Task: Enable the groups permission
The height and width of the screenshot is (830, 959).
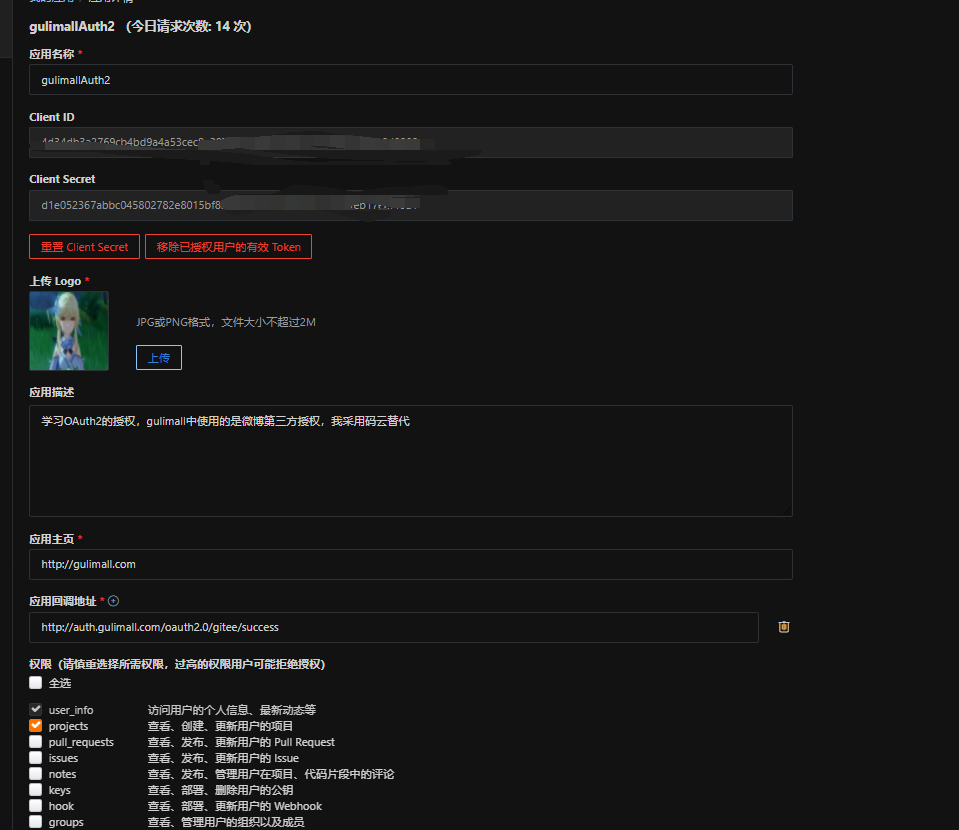Action: pyautogui.click(x=34, y=821)
